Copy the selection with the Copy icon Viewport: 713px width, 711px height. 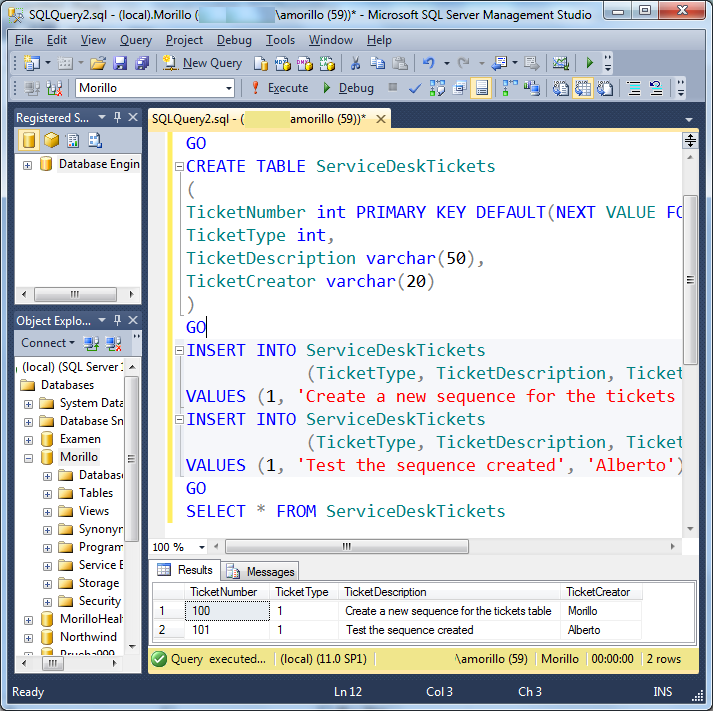[377, 63]
